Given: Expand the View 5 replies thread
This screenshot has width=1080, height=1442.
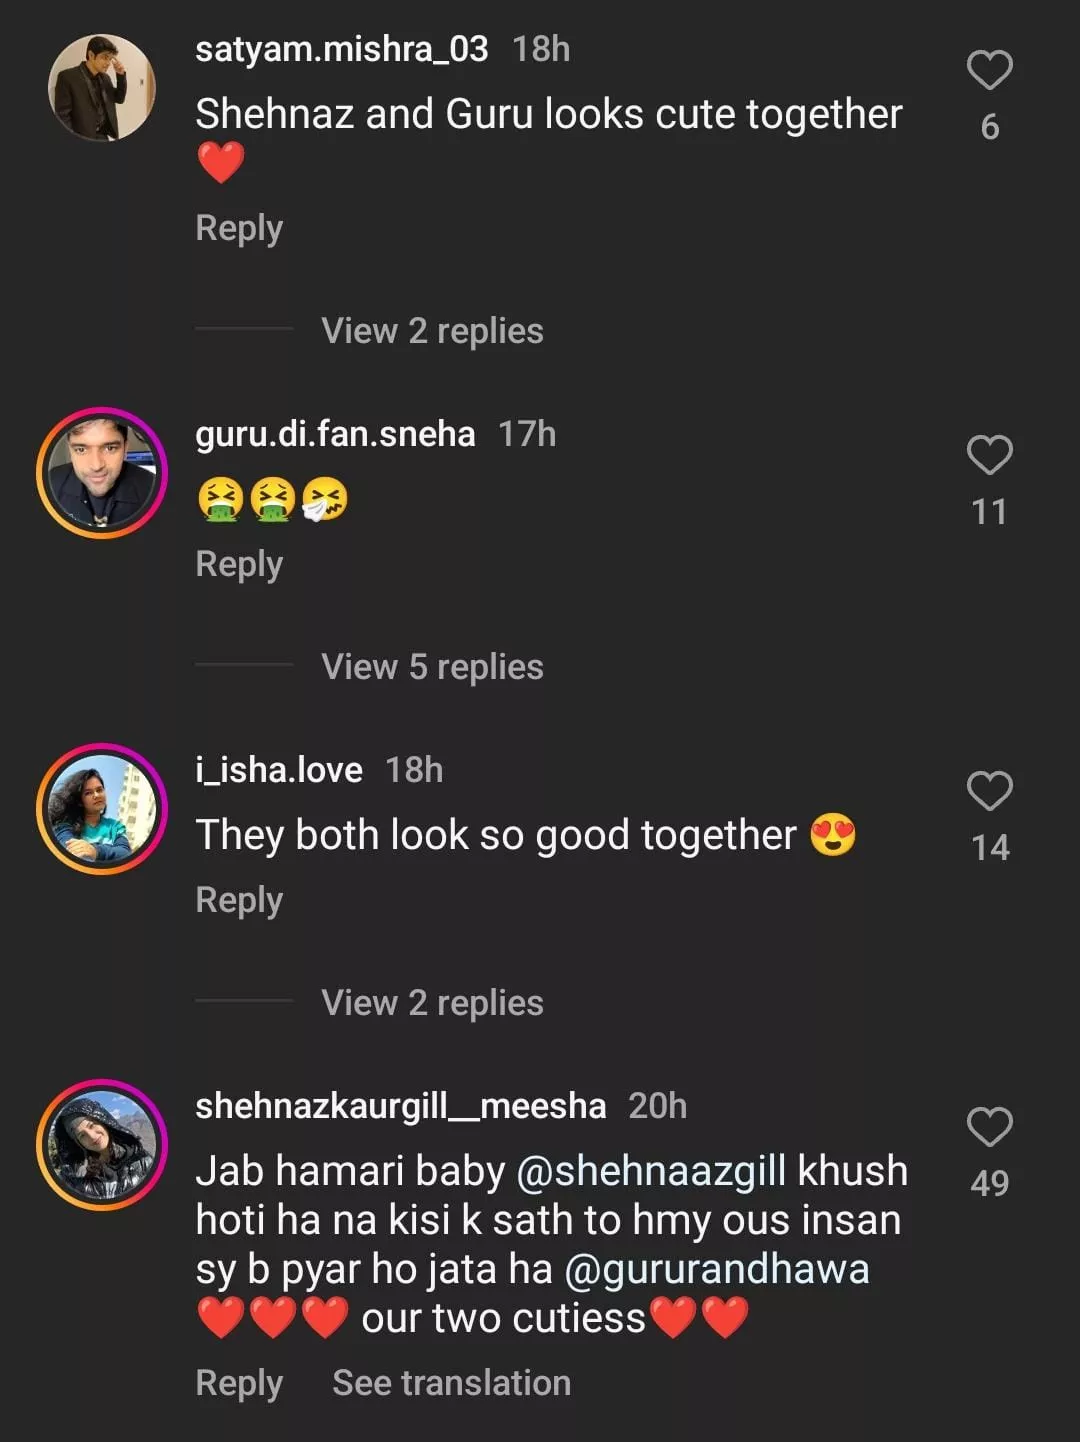Looking at the screenshot, I should pos(432,667).
